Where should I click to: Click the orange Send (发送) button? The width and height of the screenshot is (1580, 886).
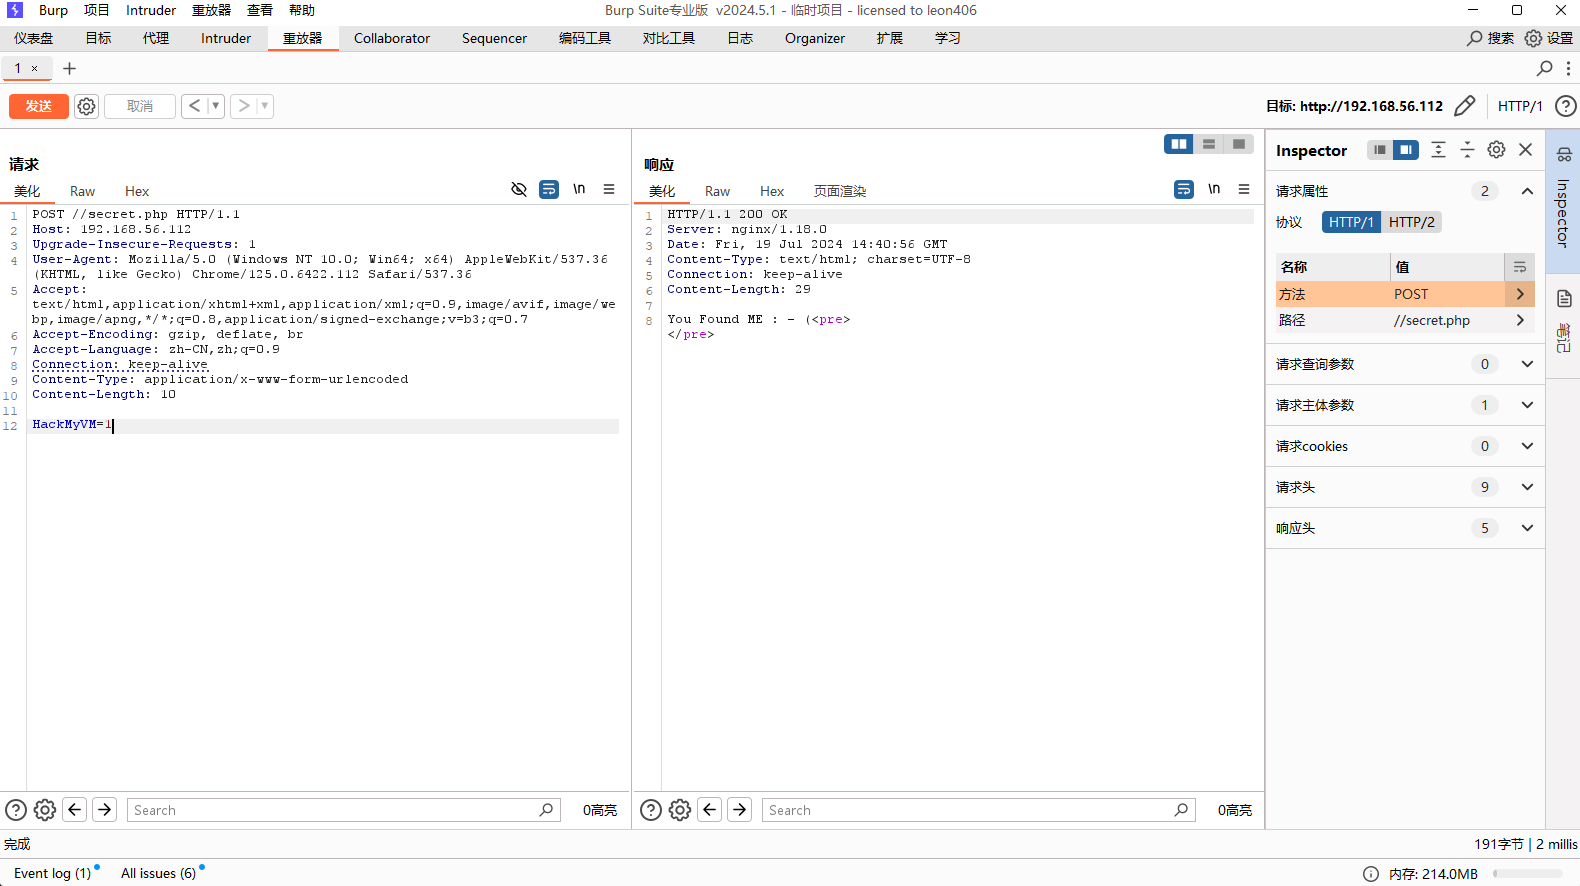pos(38,106)
